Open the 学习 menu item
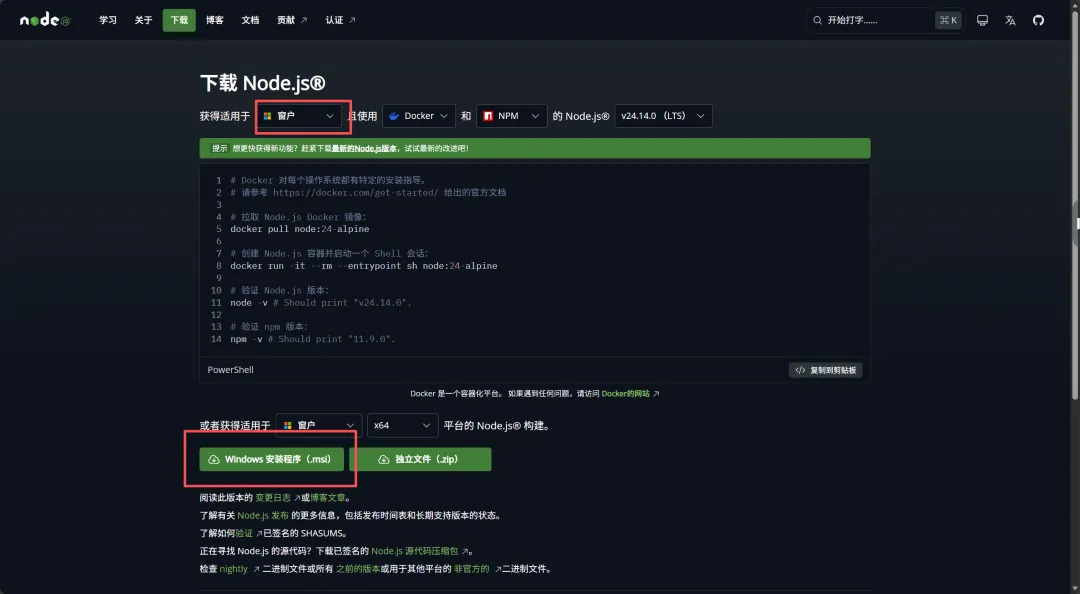Screen dimensions: 1080x594 coord(107,20)
